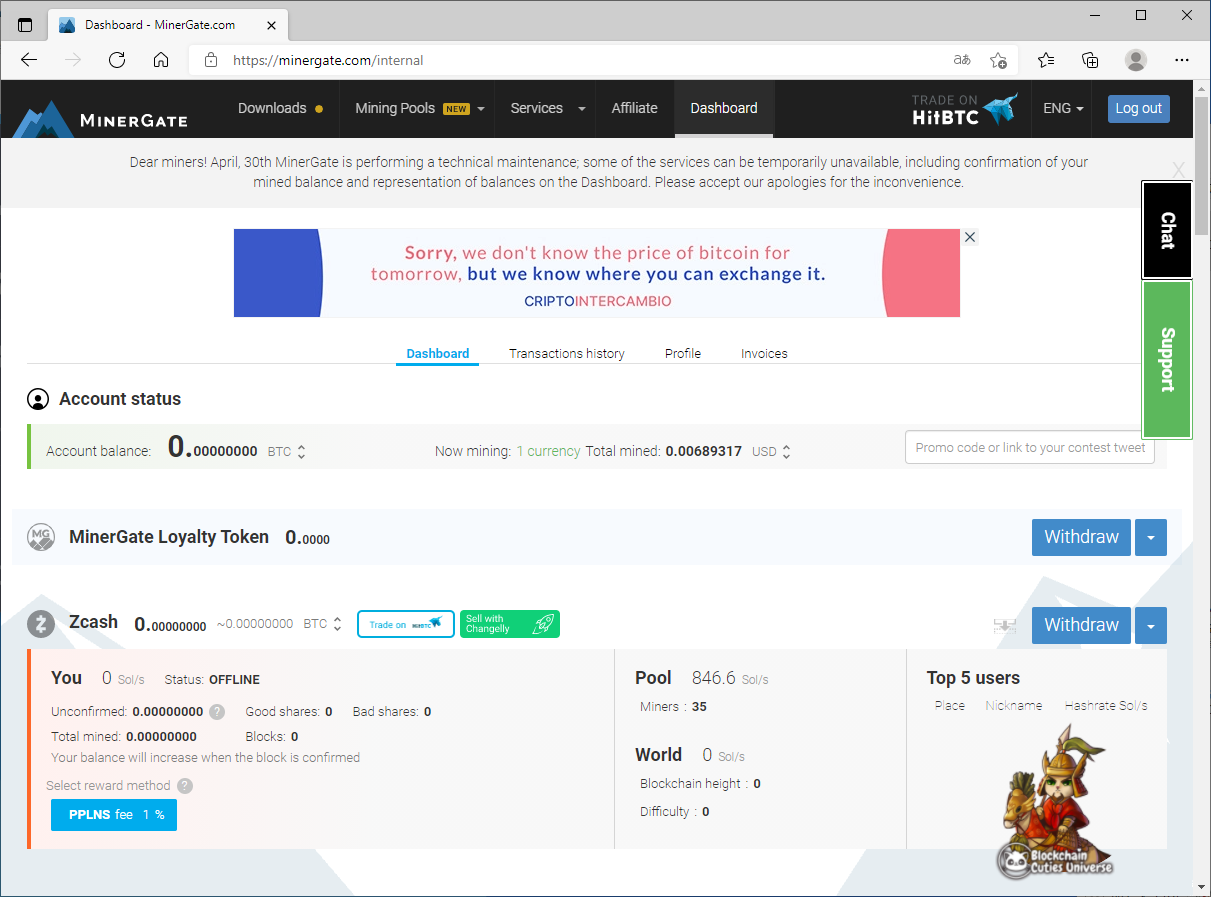Screen dimensions: 1211x897
Task: Click the Zcash download miner icon
Action: (1005, 626)
